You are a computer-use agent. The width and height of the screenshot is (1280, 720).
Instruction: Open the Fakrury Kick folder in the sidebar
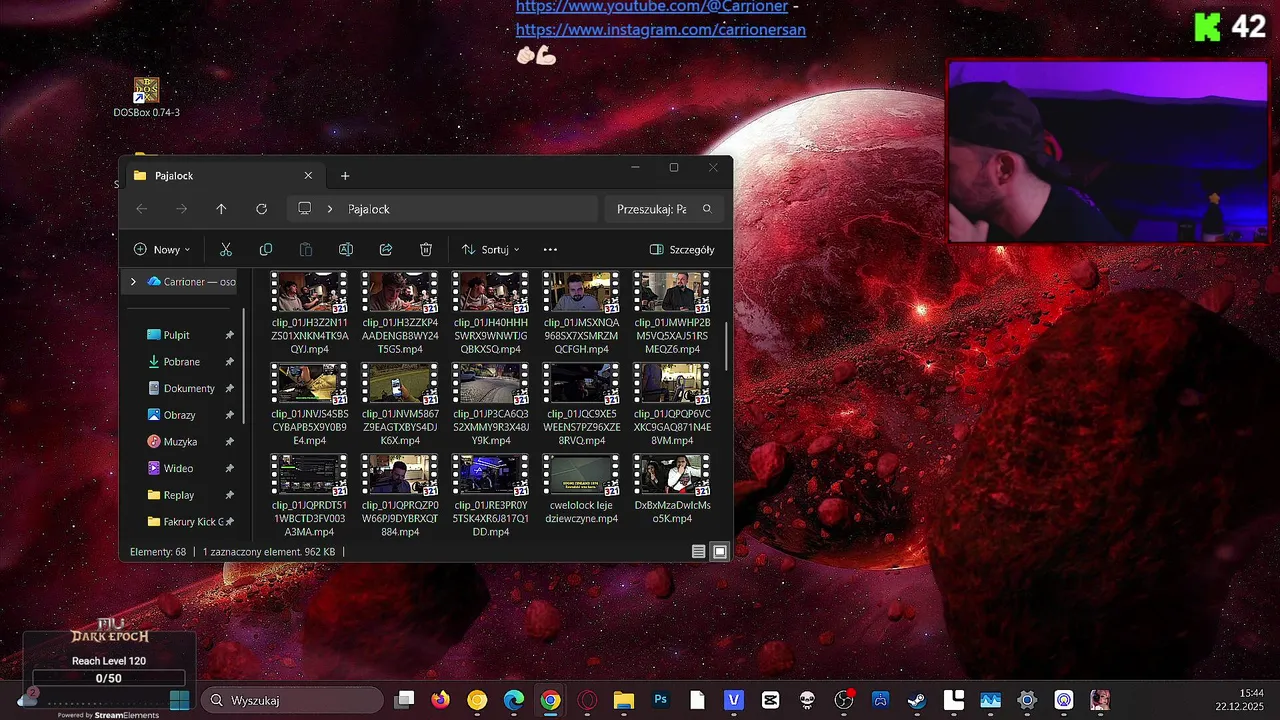coord(185,522)
